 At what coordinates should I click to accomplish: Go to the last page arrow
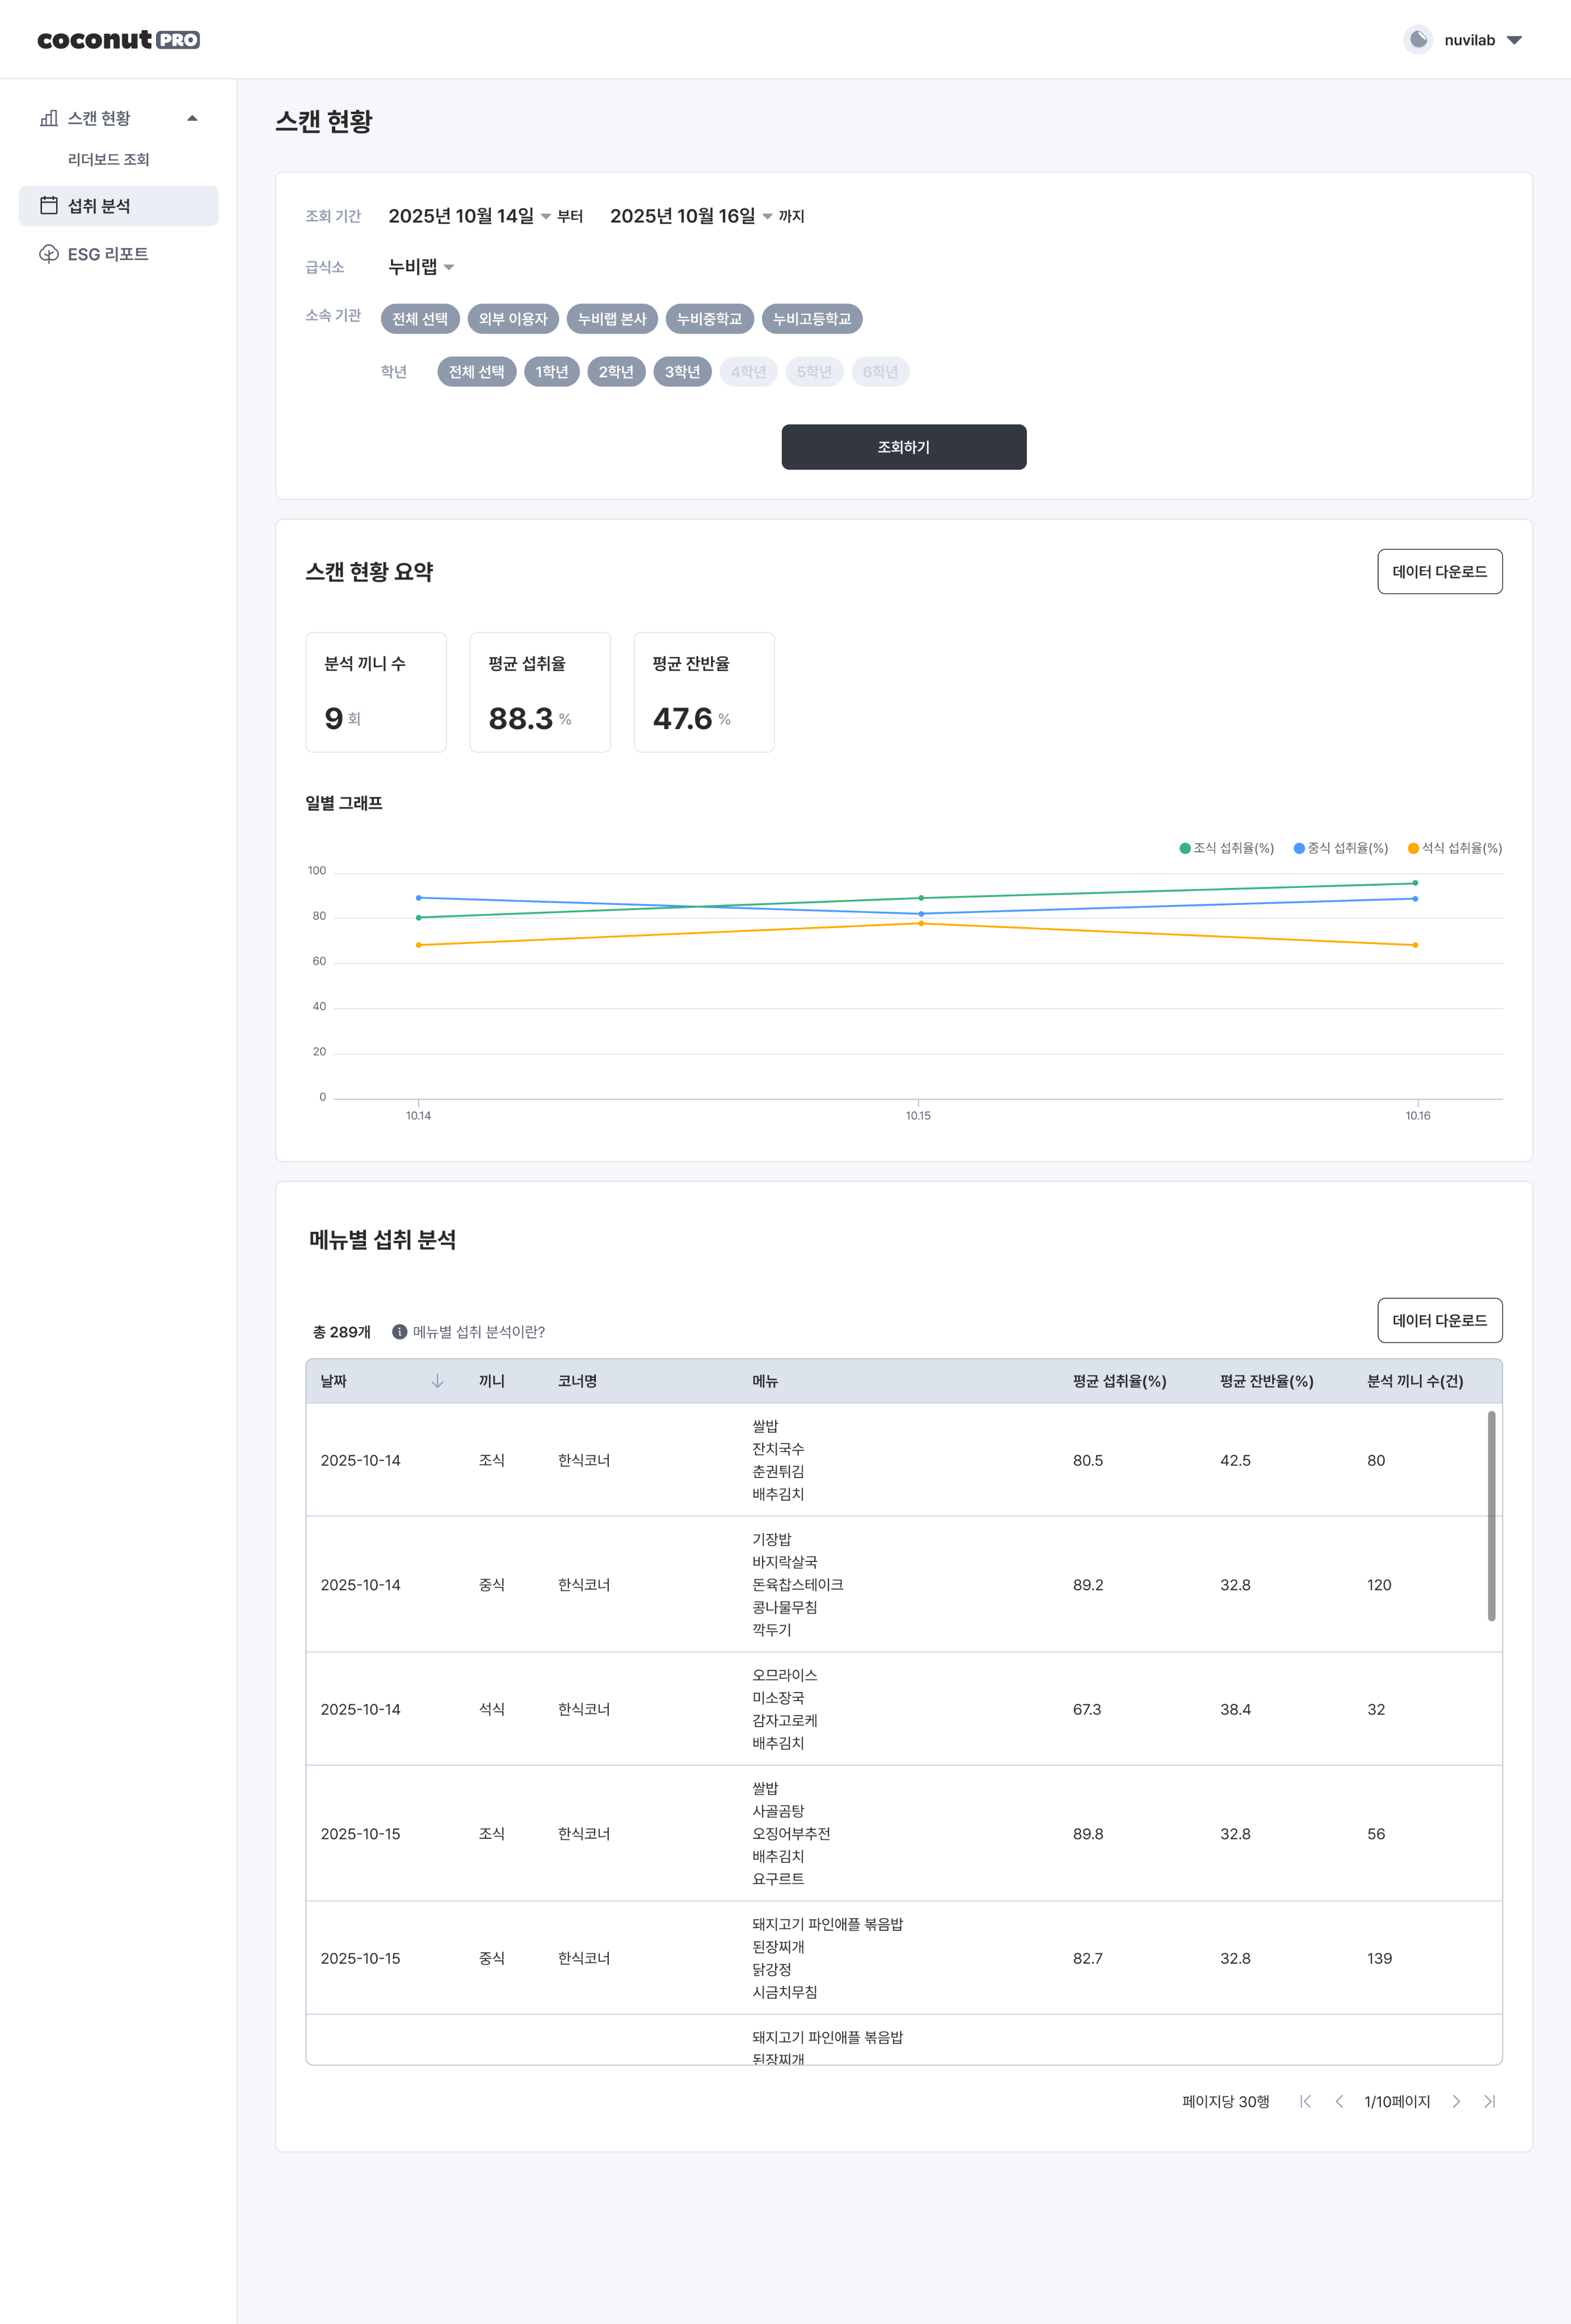[x=1489, y=2101]
